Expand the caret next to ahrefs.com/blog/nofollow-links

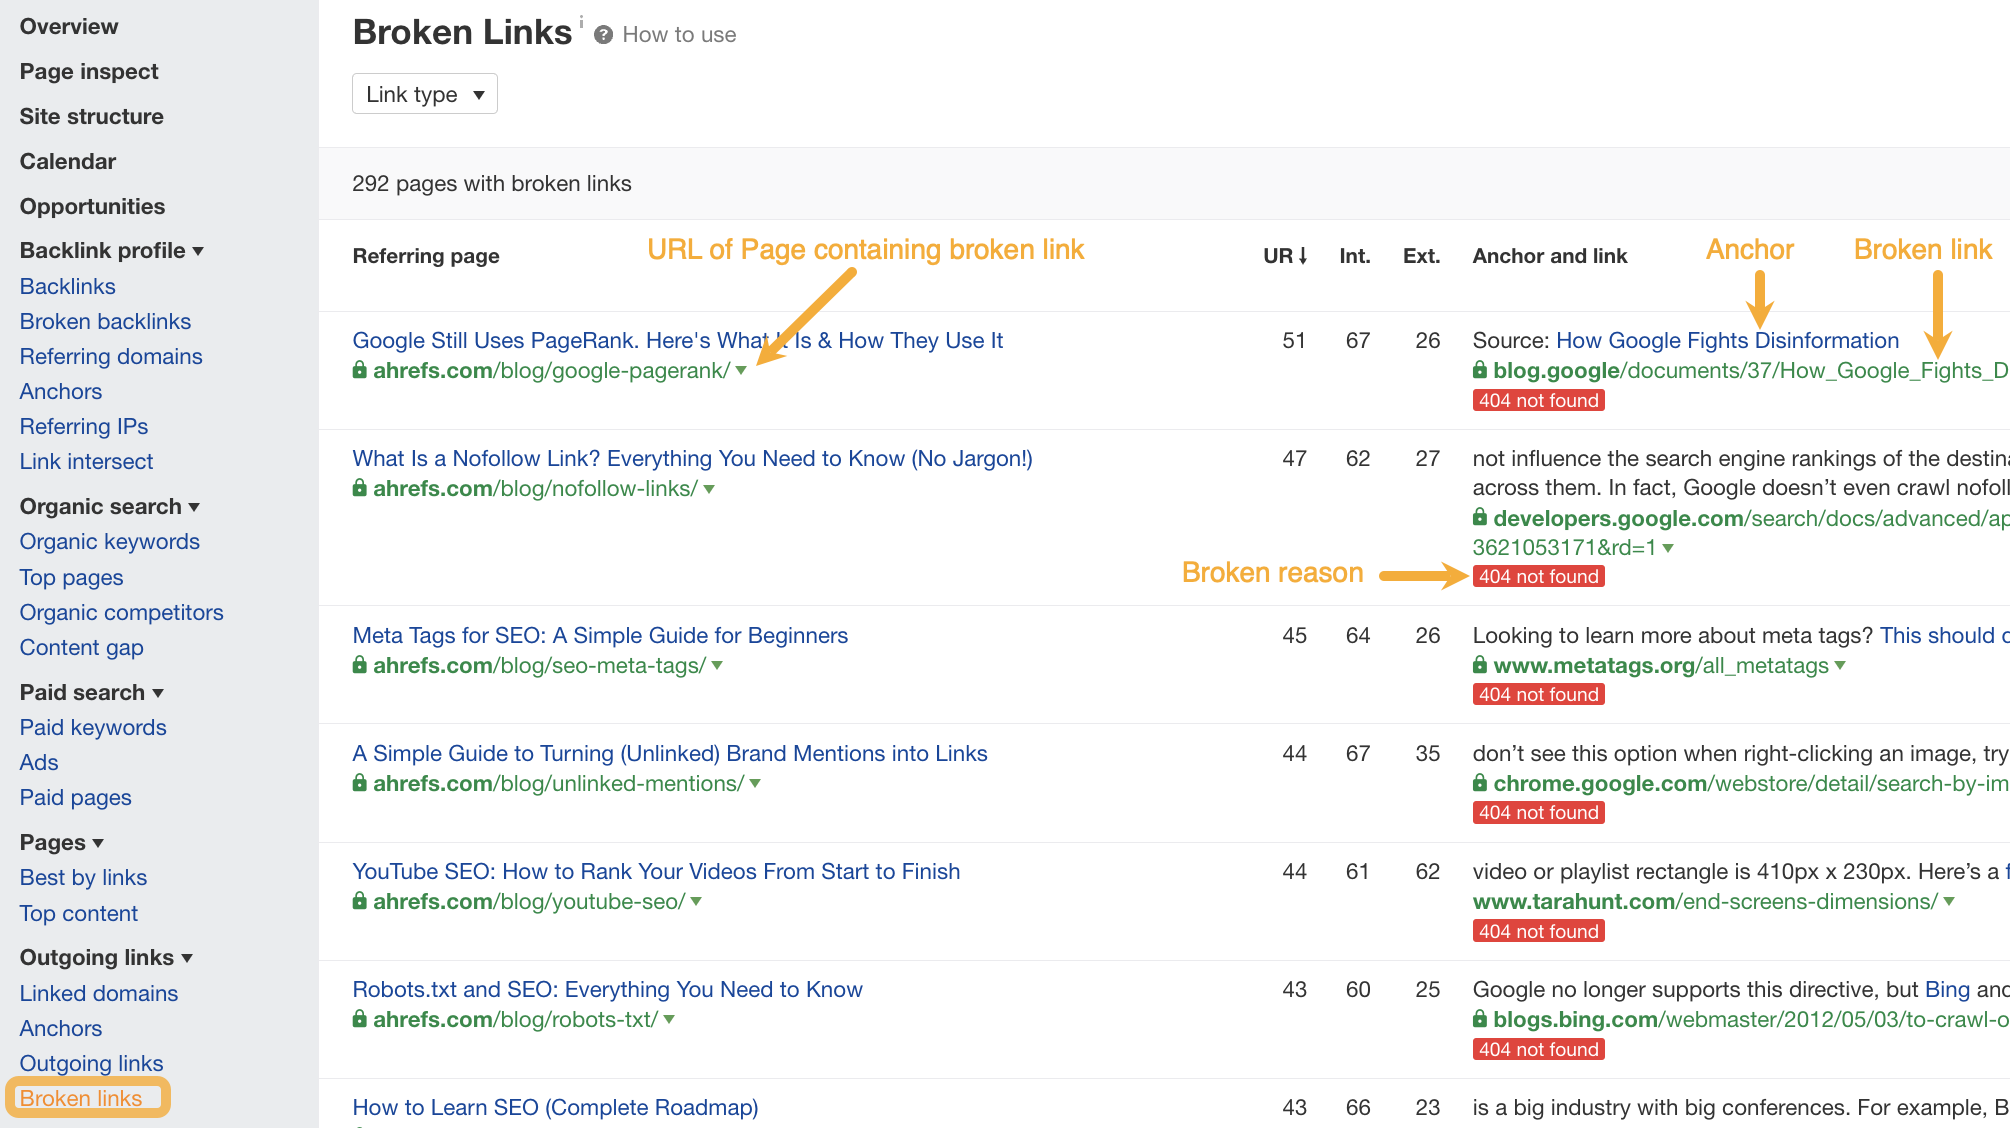click(x=707, y=489)
